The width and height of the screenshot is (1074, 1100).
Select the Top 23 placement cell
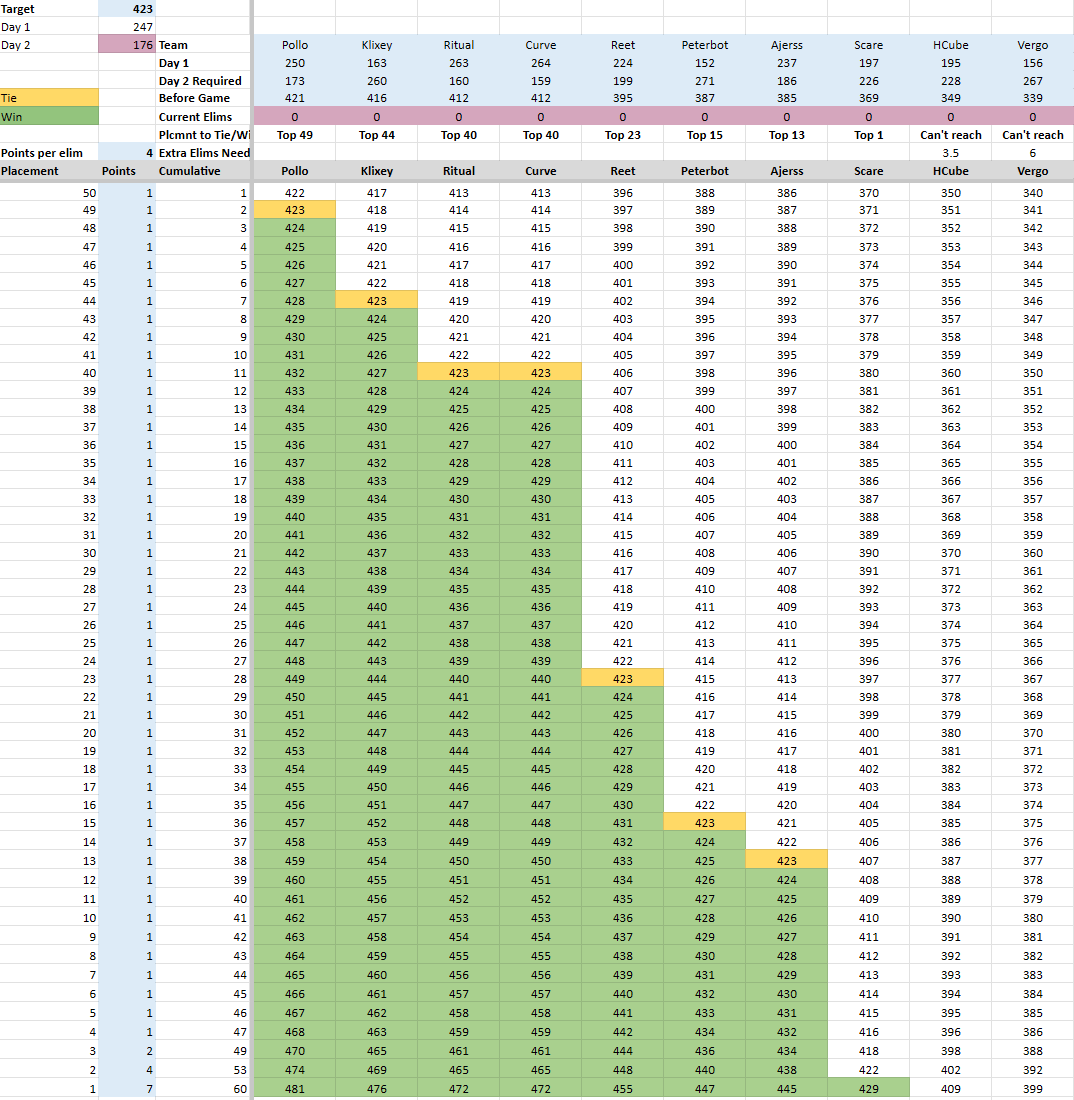click(x=623, y=135)
